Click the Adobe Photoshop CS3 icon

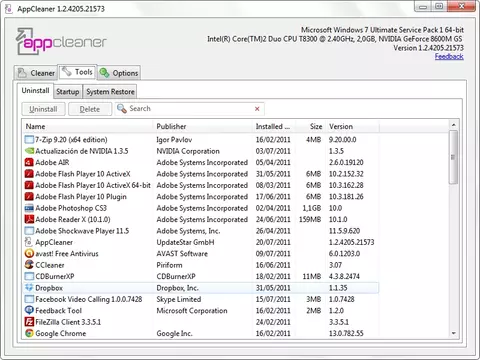(29, 208)
